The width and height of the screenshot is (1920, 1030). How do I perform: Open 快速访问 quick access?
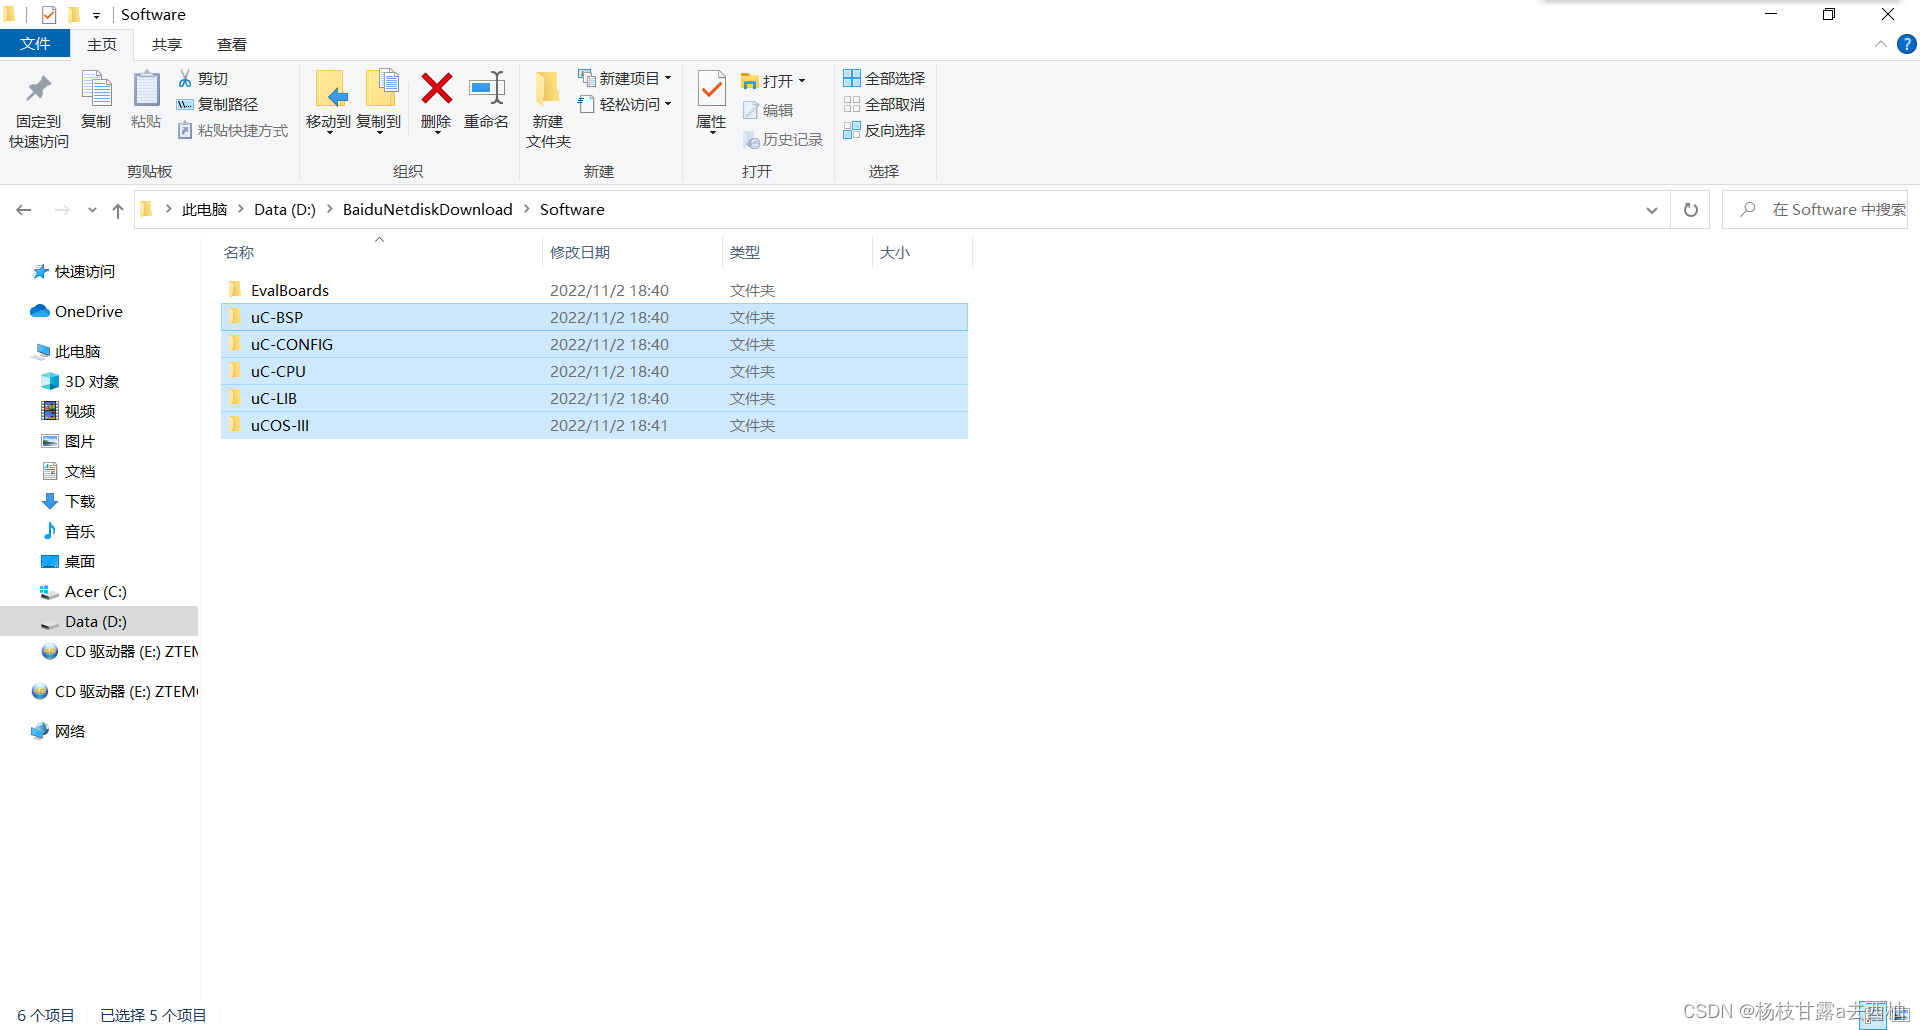pos(73,271)
